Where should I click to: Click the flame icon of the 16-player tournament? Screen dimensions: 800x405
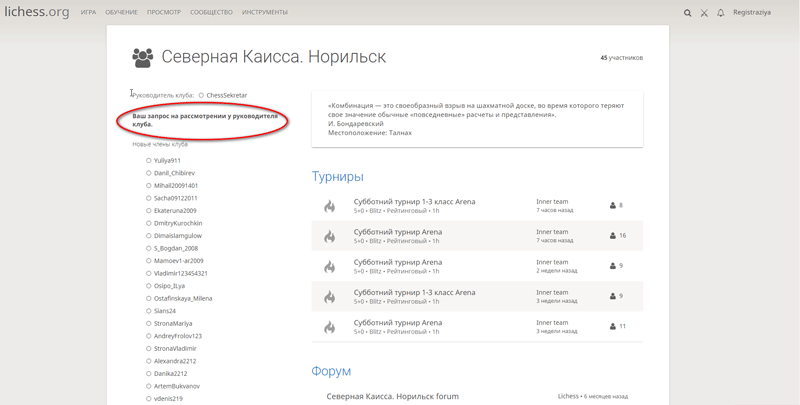(330, 236)
